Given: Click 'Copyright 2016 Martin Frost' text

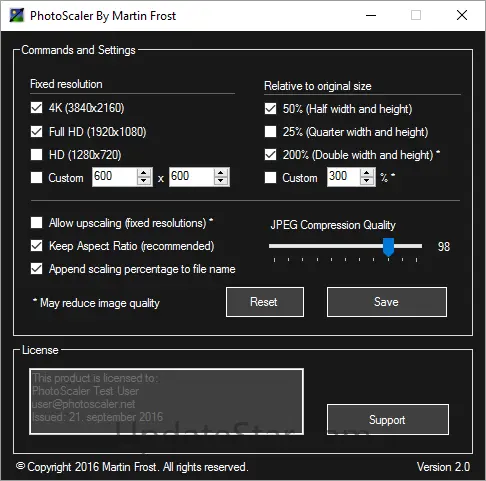Looking at the screenshot, I should pyautogui.click(x=92, y=467).
